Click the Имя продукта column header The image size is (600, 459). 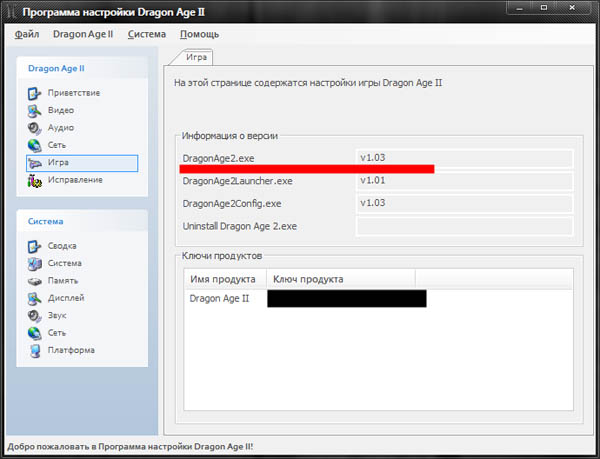tap(225, 279)
